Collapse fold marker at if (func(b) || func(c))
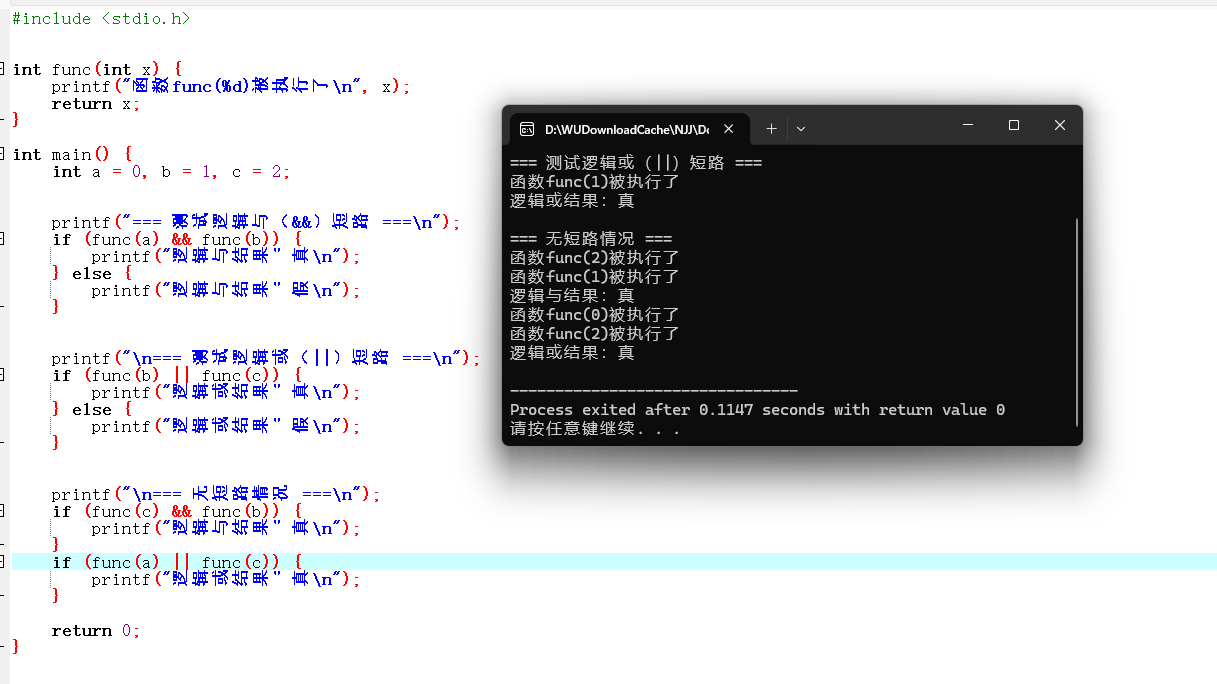 2,375
